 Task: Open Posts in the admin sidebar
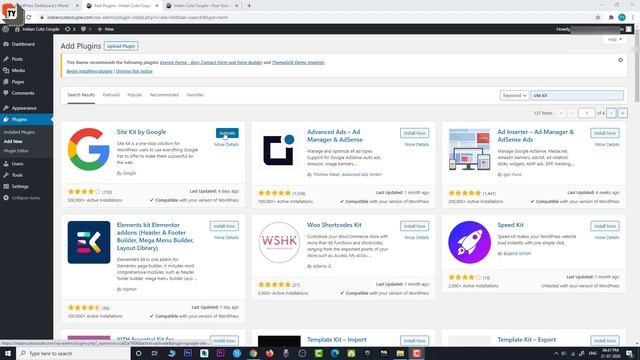click(17, 59)
